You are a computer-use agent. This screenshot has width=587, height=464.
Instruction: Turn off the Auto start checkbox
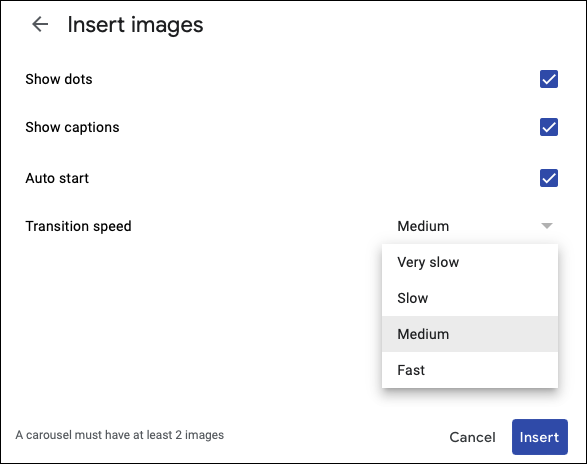[x=549, y=178]
